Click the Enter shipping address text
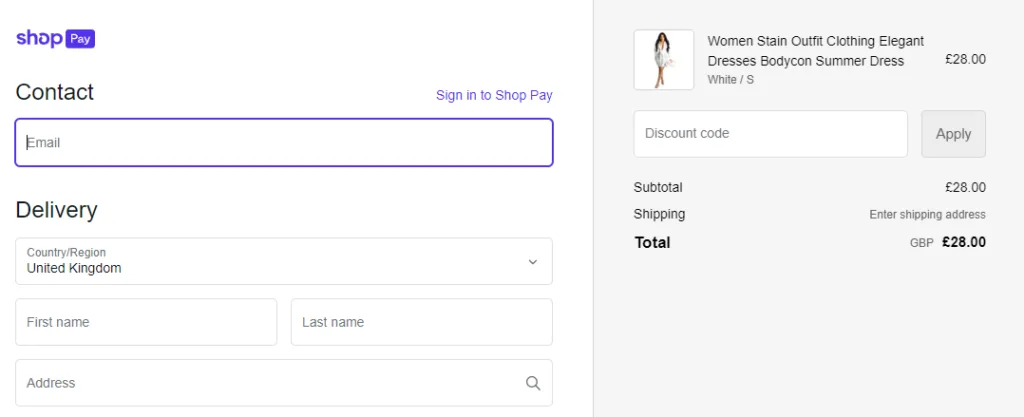This screenshot has width=1024, height=417. click(927, 215)
